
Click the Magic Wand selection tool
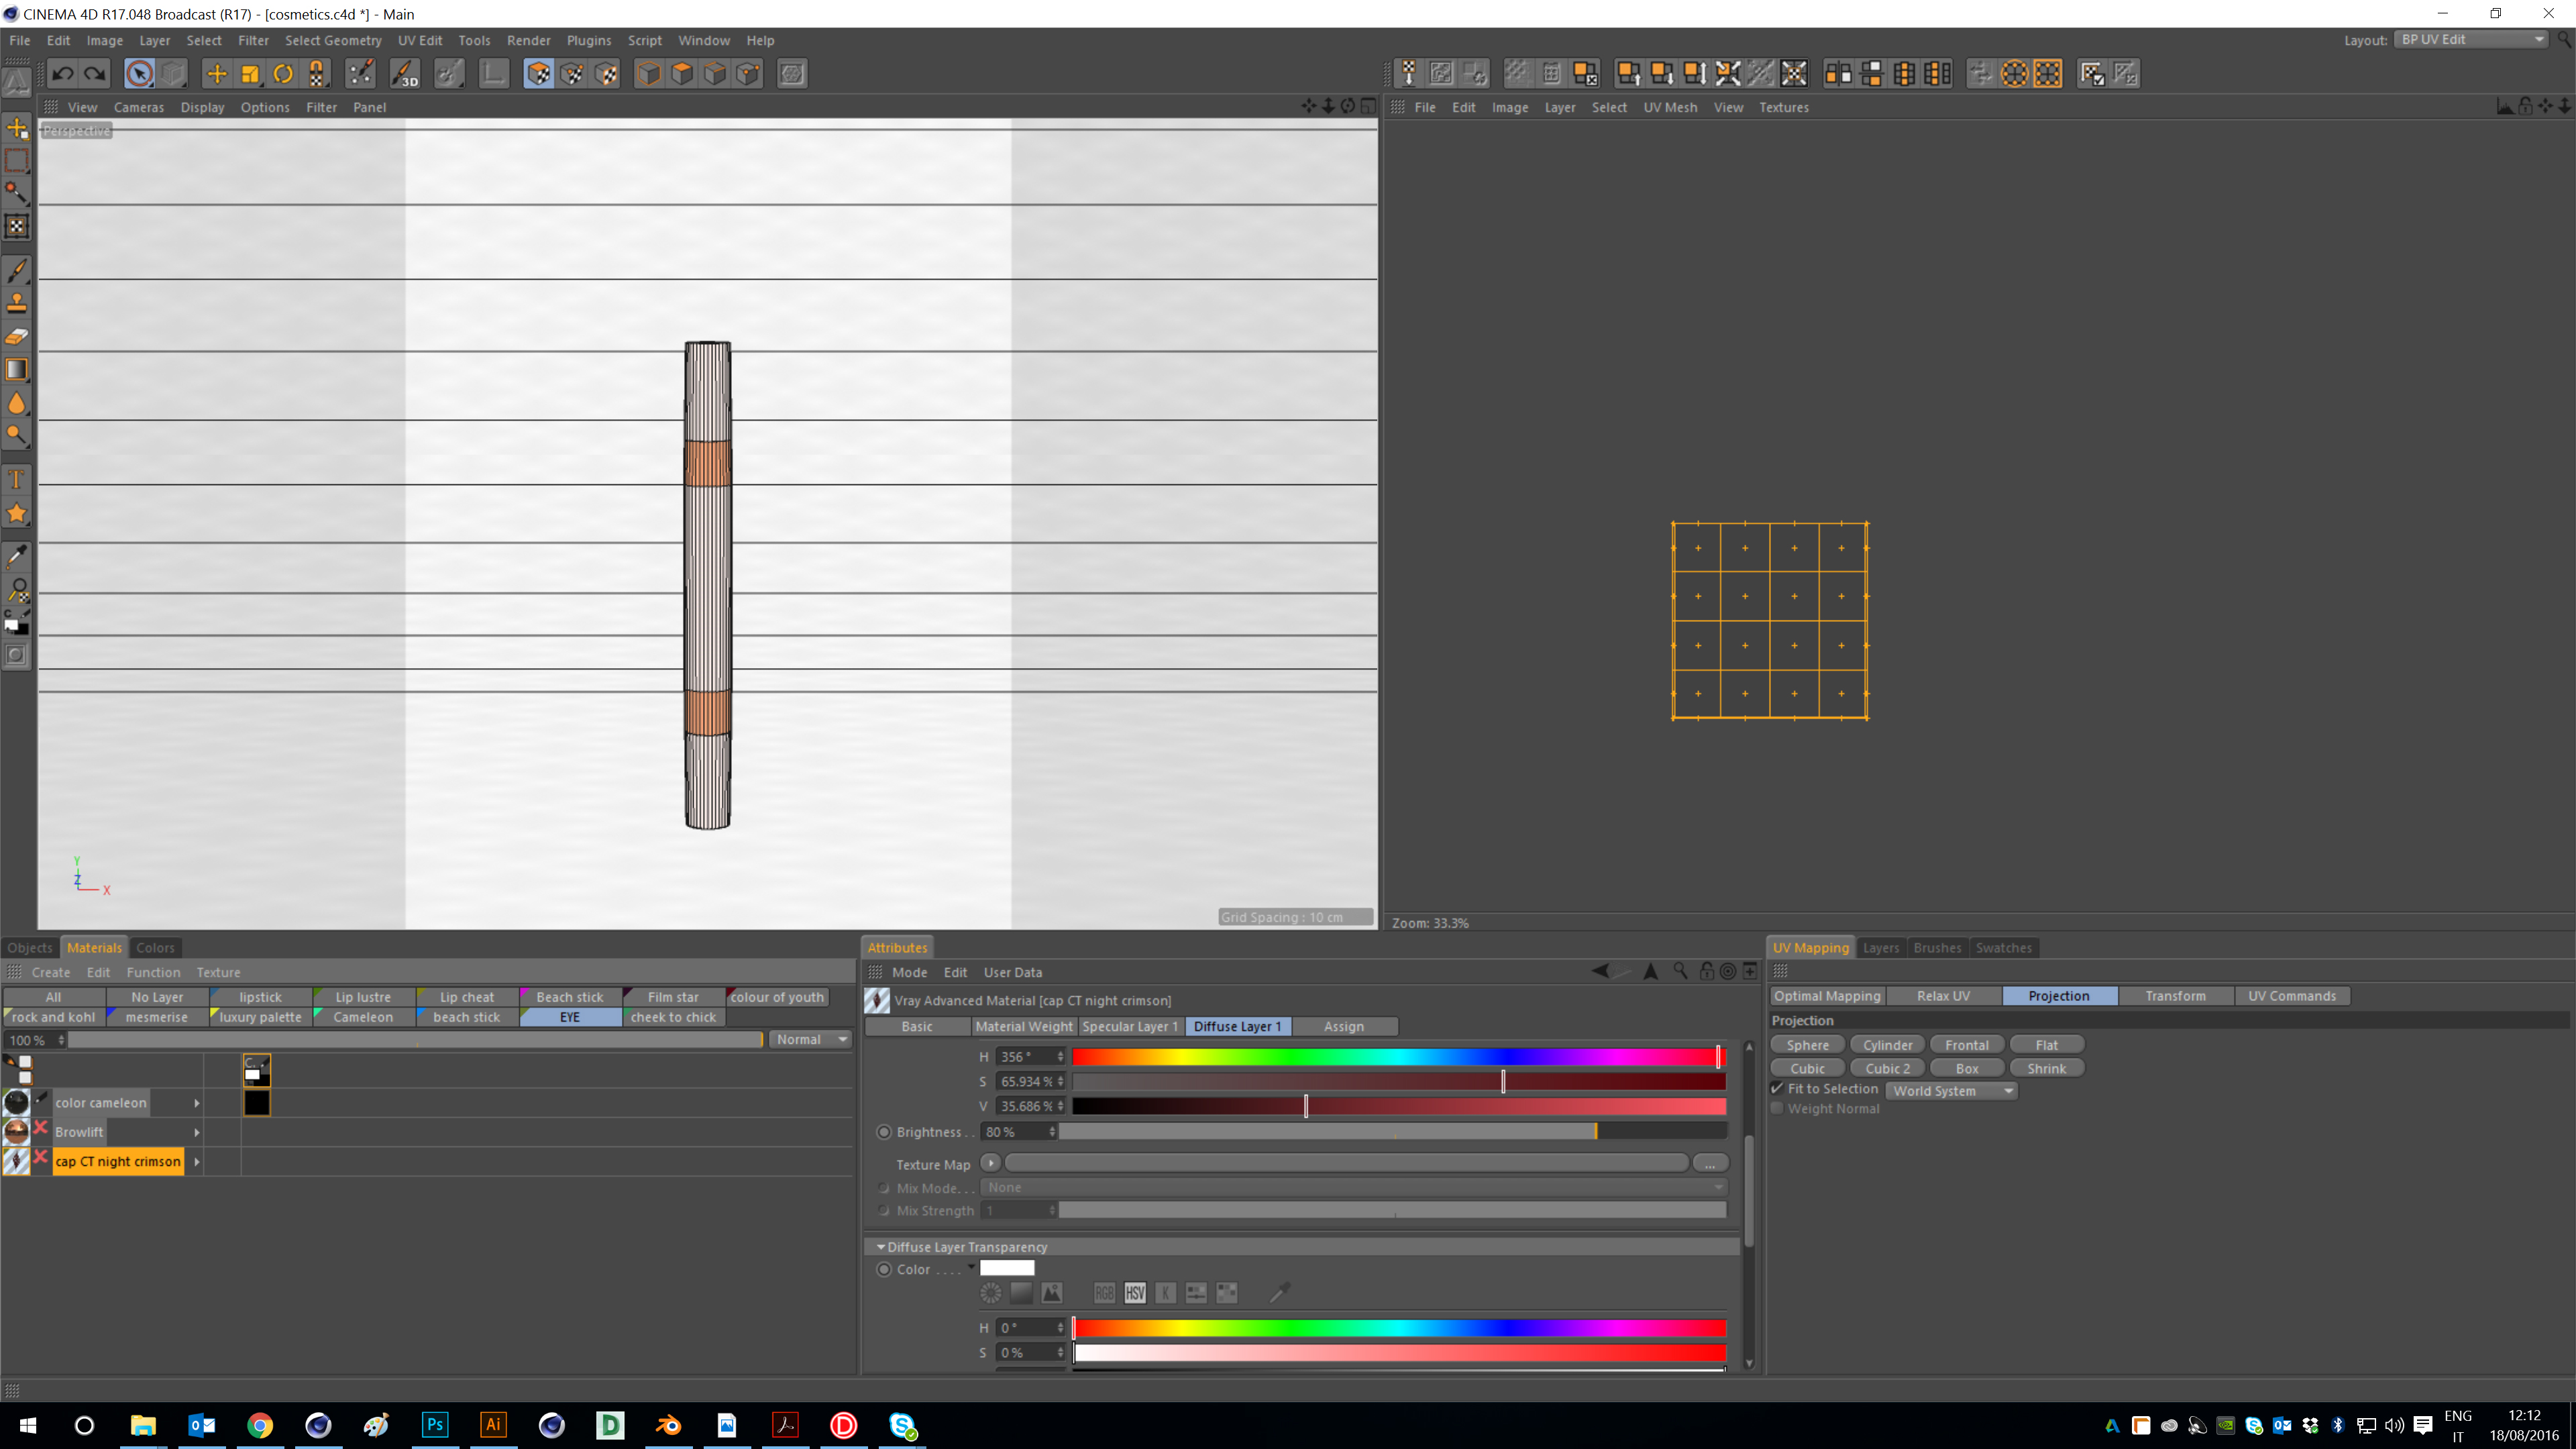(17, 192)
